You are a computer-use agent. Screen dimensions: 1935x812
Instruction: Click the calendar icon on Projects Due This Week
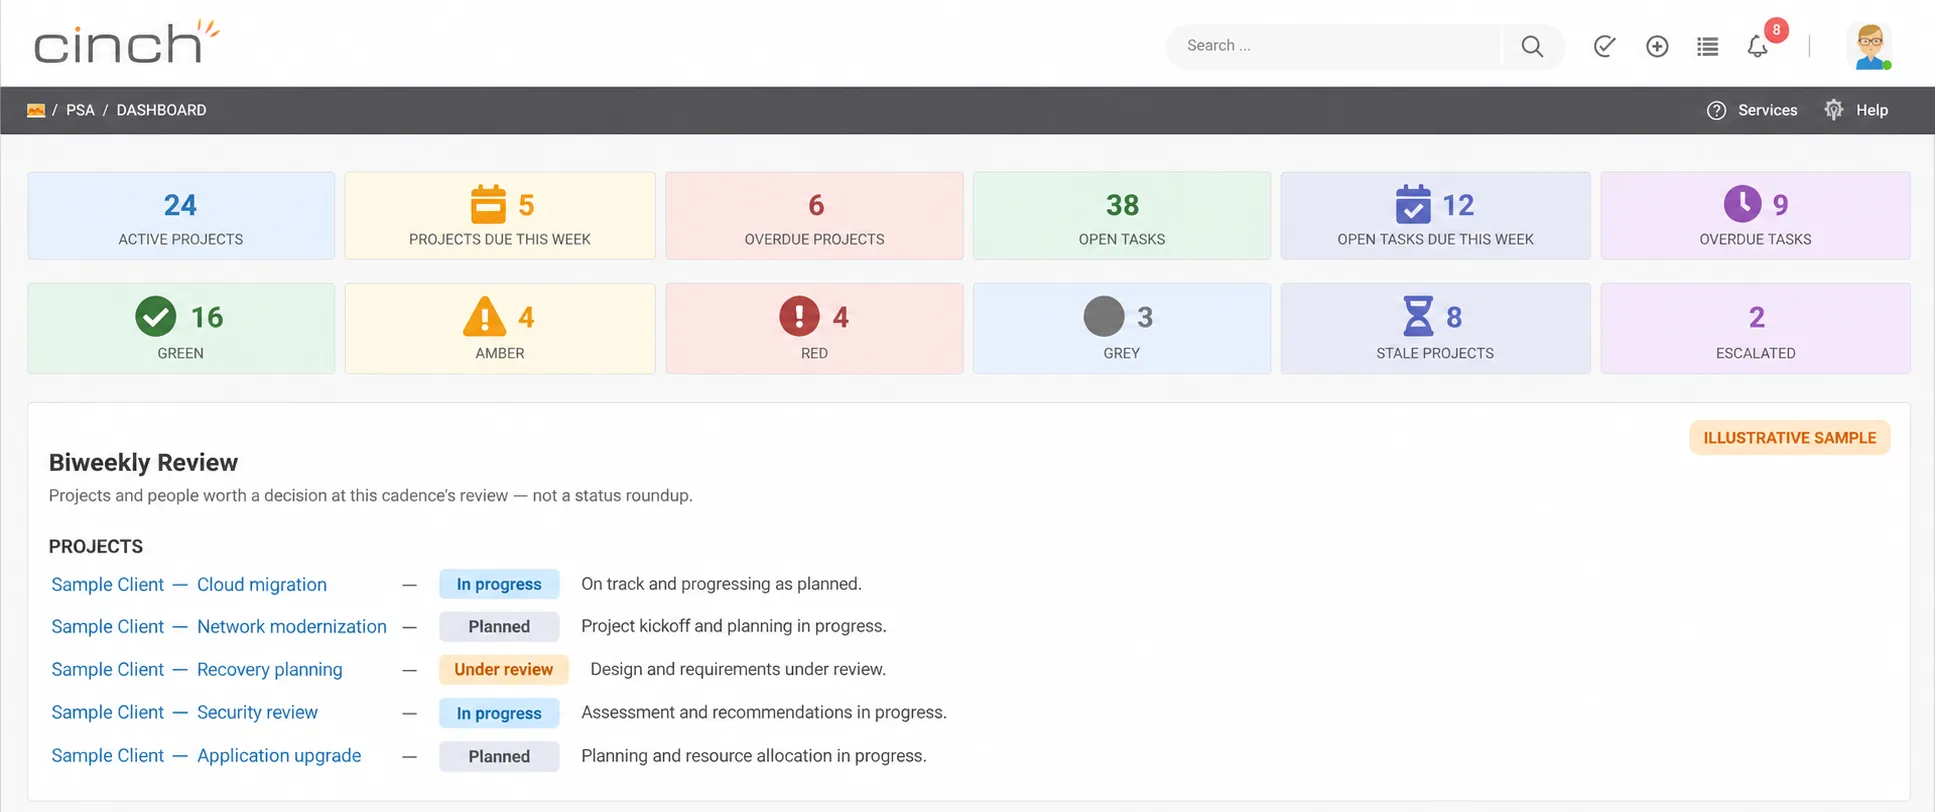pos(488,204)
